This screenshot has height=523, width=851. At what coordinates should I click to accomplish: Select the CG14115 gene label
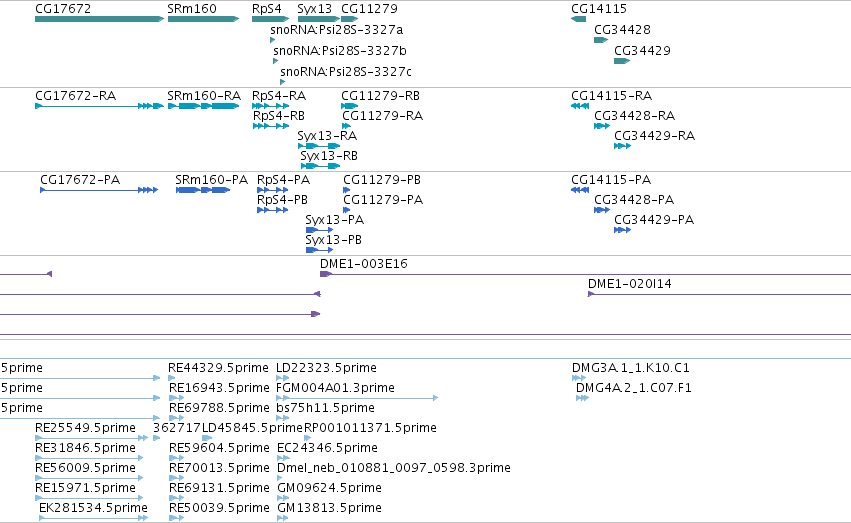[x=599, y=9]
